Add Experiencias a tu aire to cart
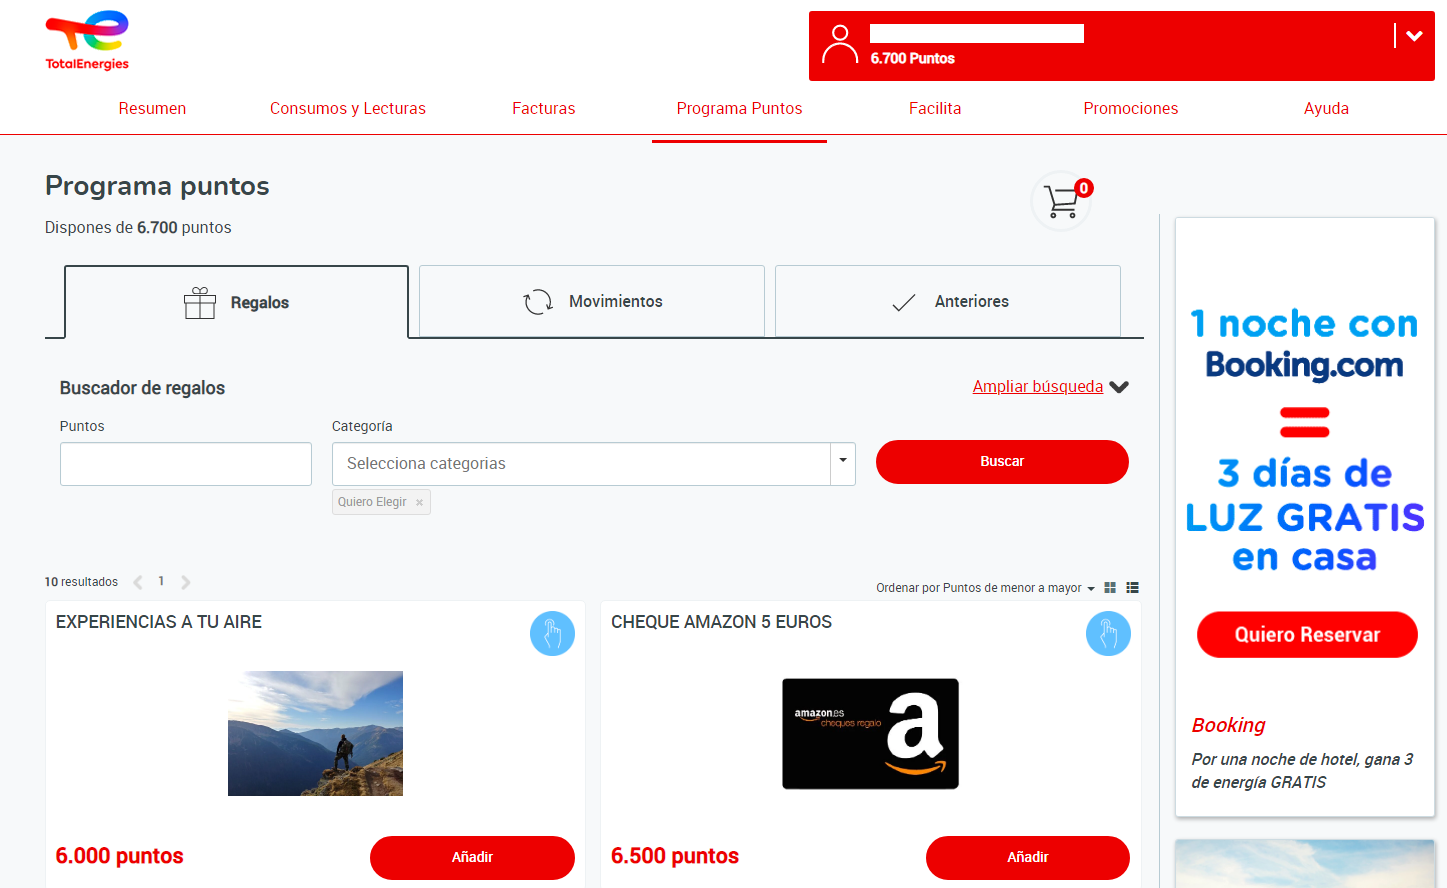 (x=472, y=858)
